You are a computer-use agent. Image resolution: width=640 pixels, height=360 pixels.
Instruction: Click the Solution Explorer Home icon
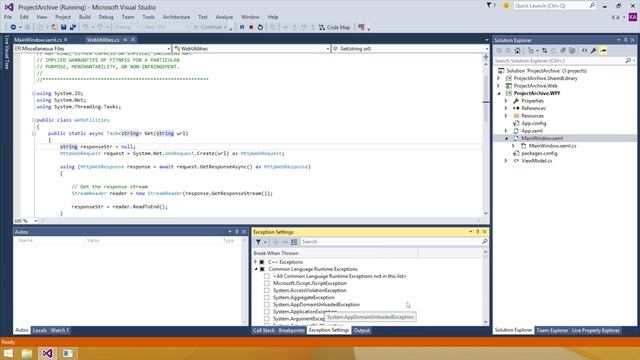coord(518,51)
